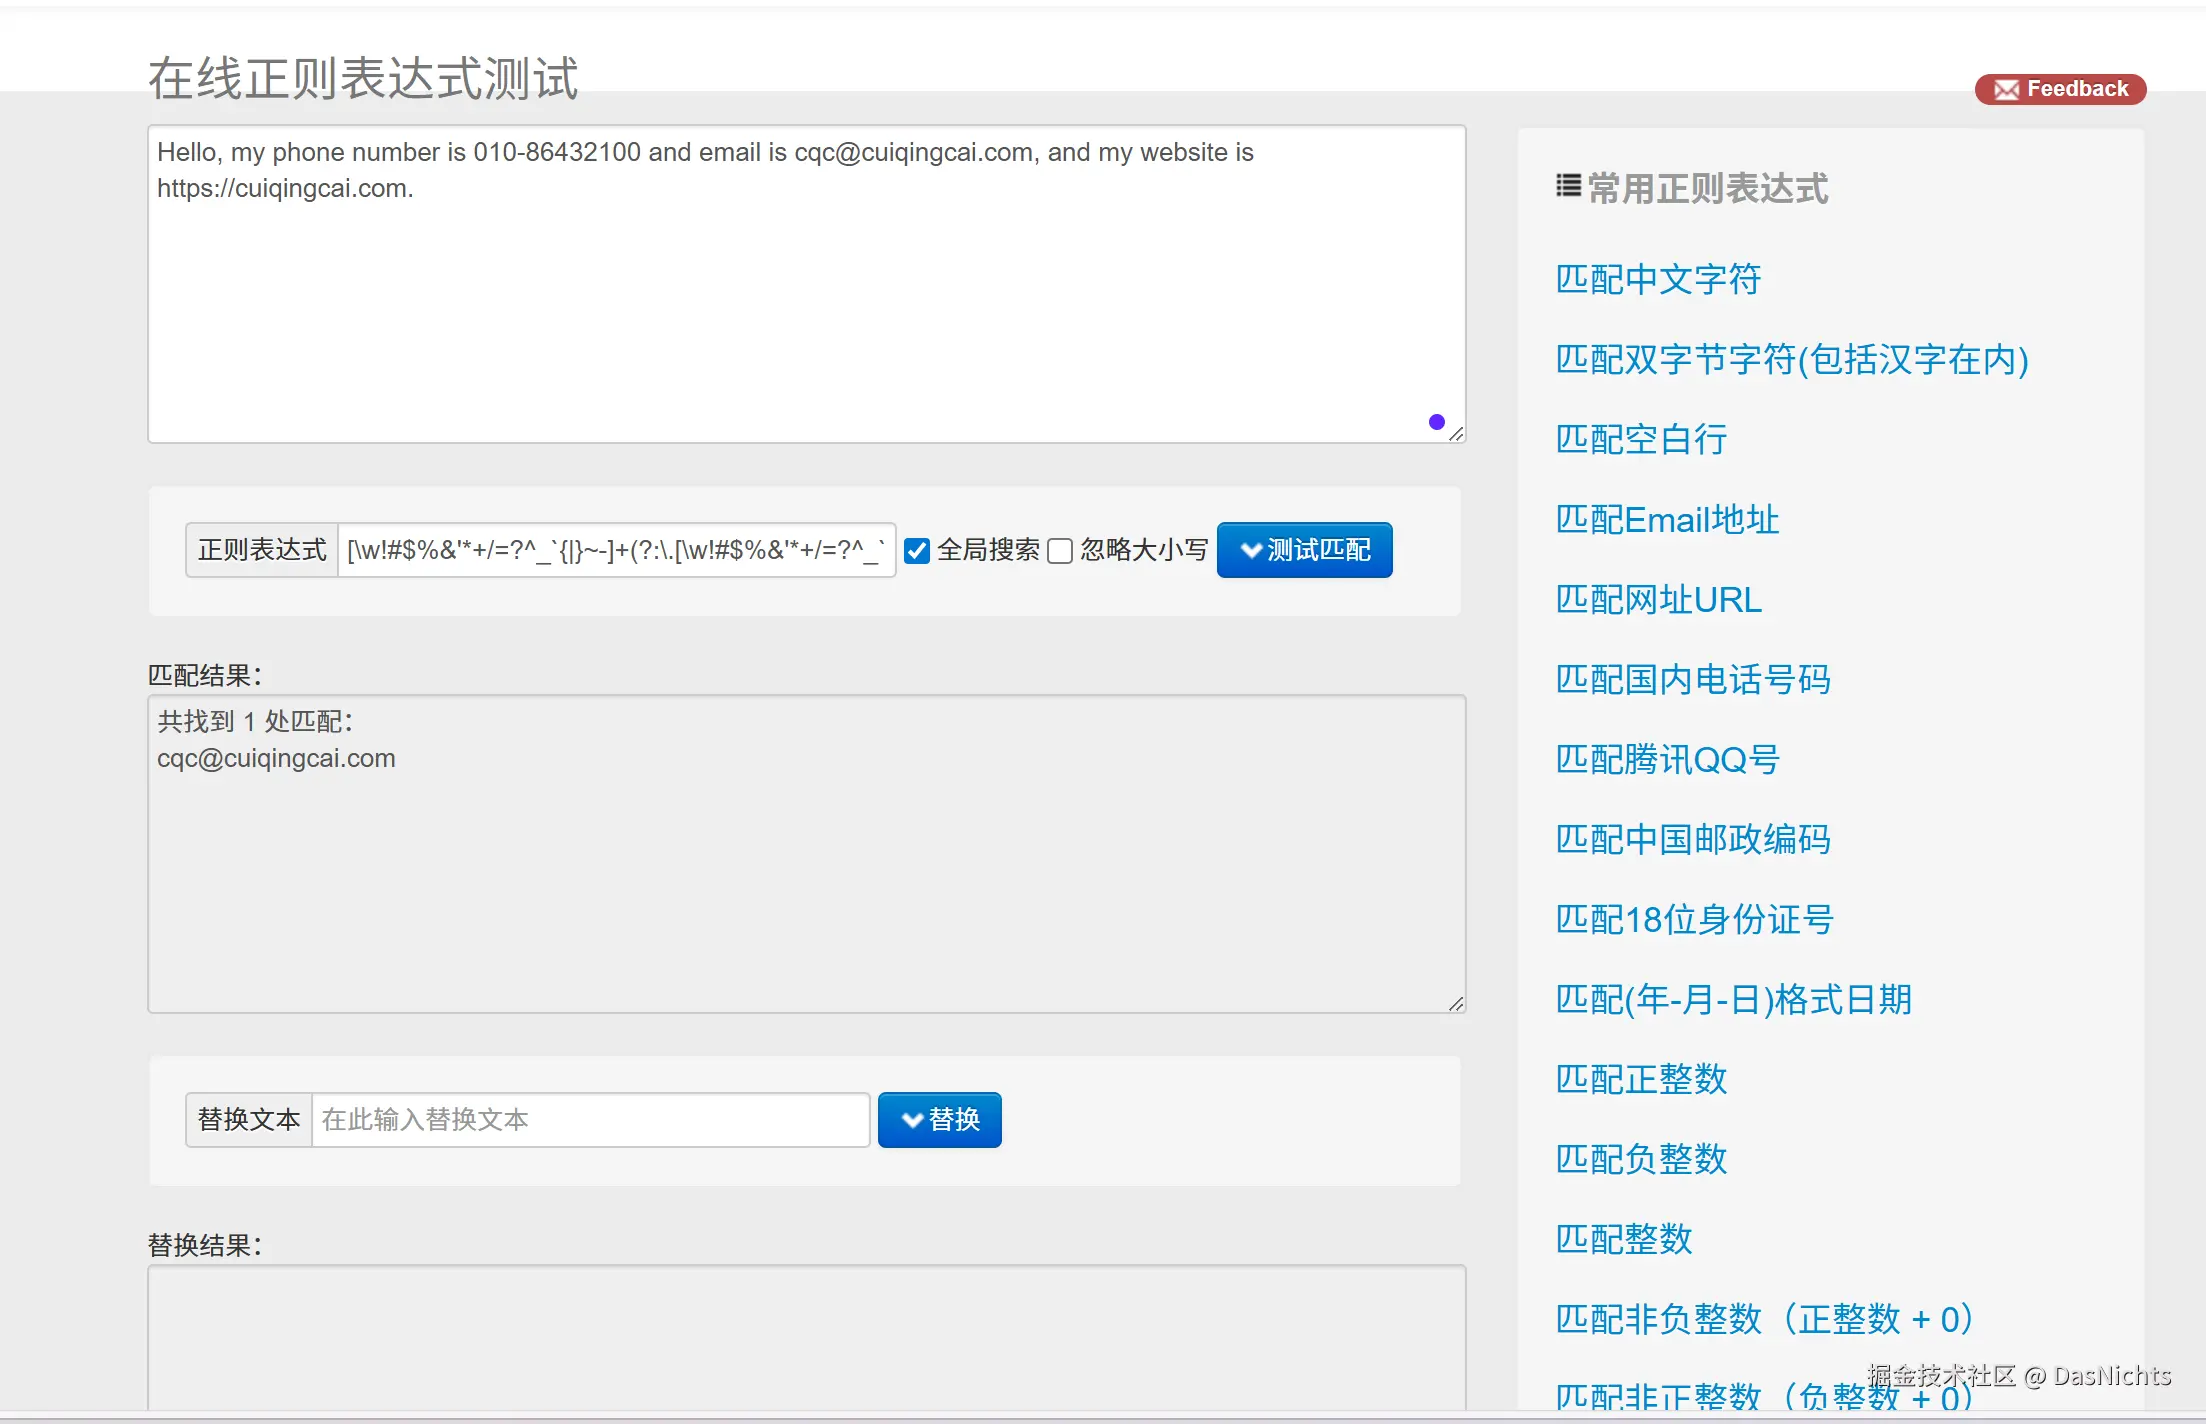Image resolution: width=2206 pixels, height=1424 pixels.
Task: Focus the 替换文本 input field
Action: click(x=590, y=1120)
